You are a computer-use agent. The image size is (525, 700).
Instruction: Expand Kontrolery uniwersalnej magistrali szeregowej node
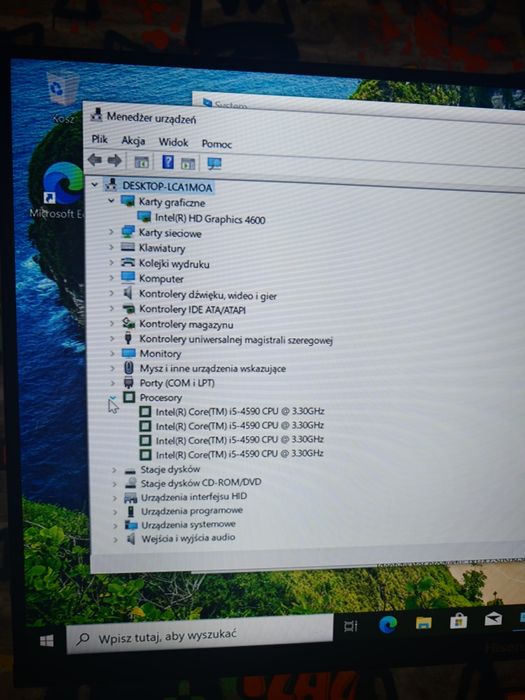tap(112, 338)
